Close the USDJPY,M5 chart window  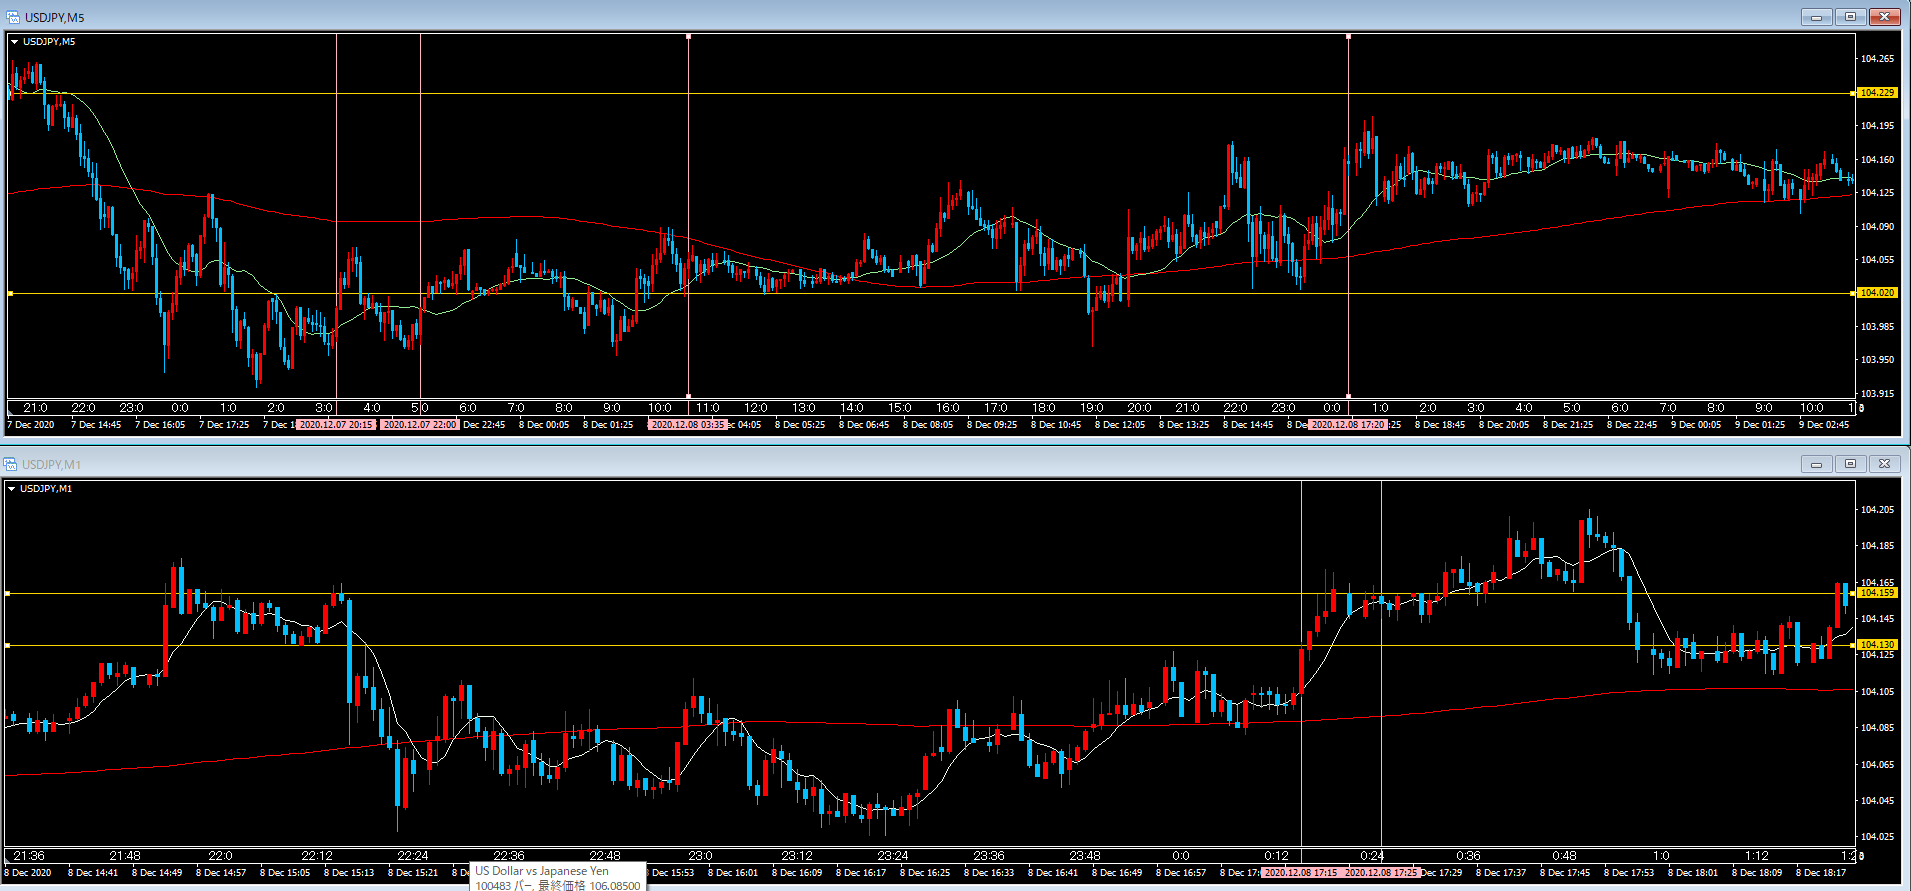click(1884, 17)
